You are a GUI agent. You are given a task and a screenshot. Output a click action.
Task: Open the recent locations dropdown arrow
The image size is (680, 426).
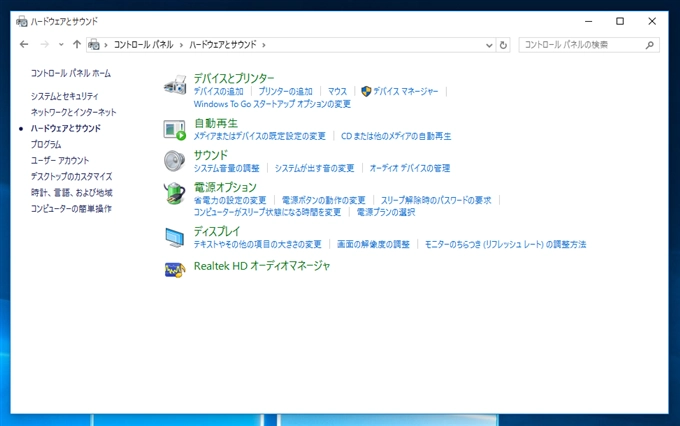[x=61, y=44]
